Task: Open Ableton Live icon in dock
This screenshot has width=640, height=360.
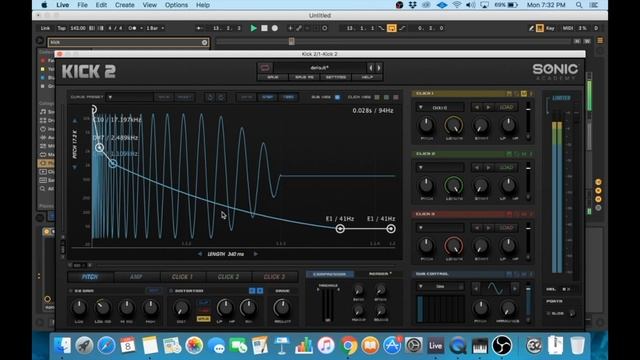Action: pos(436,345)
